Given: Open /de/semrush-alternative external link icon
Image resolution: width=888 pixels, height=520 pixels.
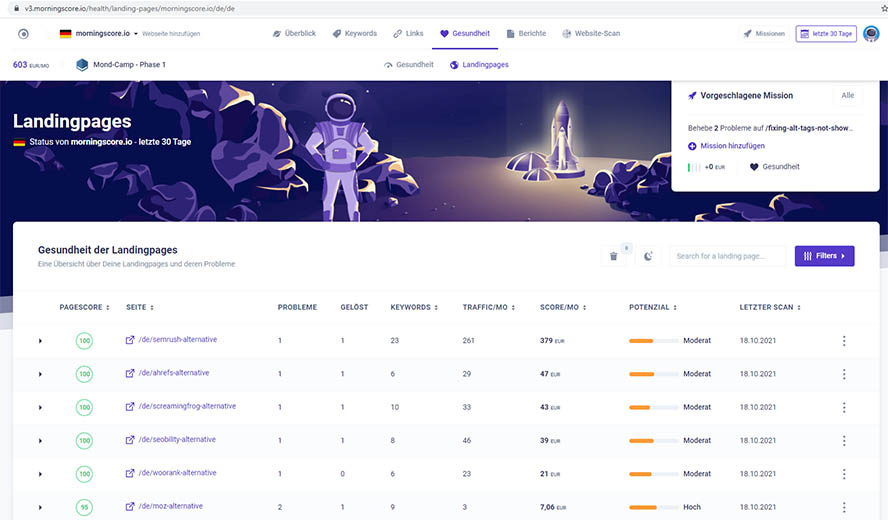Looking at the screenshot, I should tap(130, 340).
